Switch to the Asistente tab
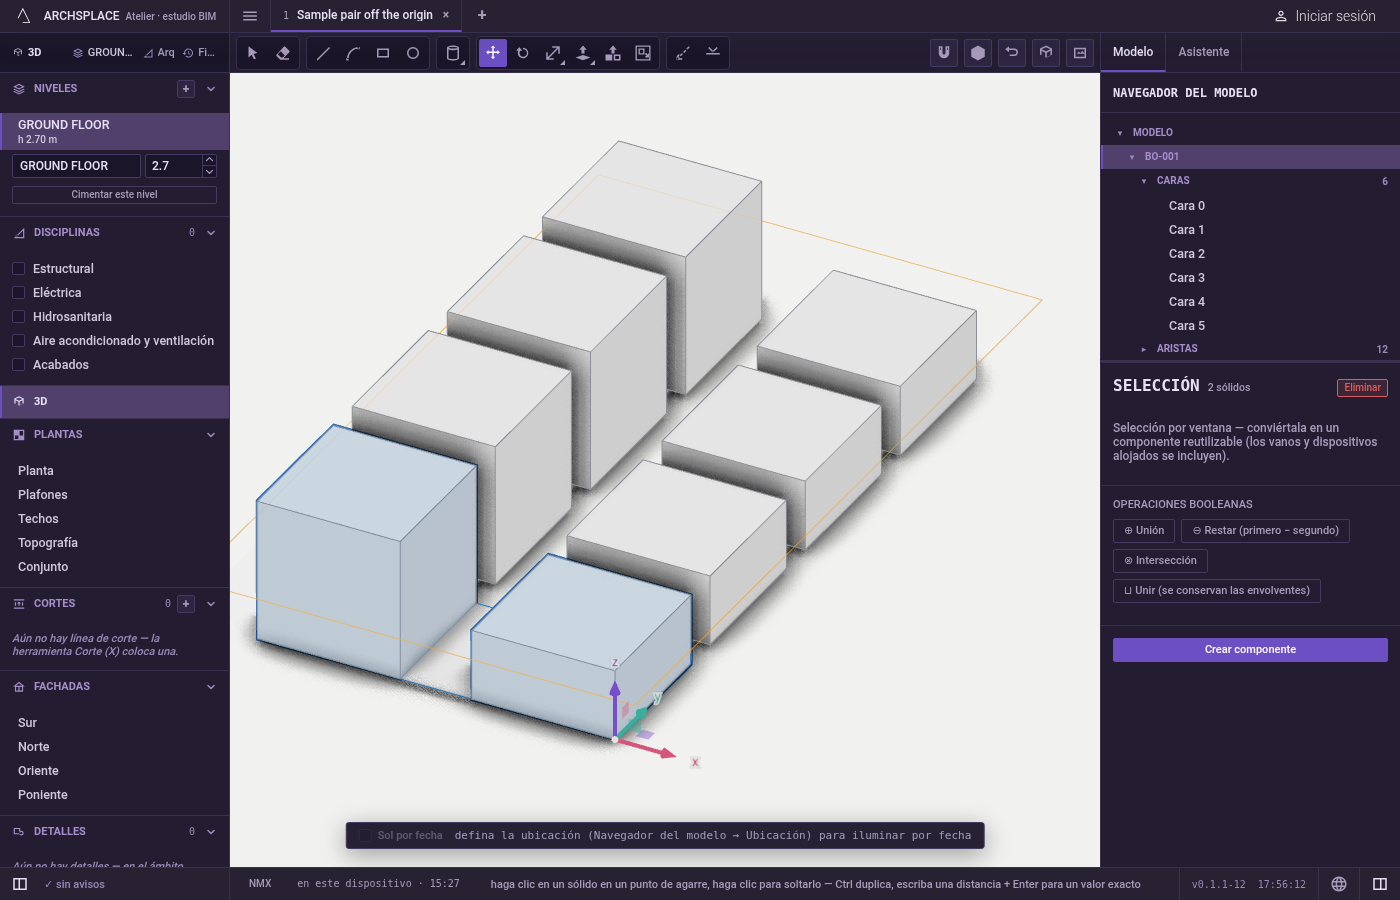Viewport: 1400px width, 900px height. click(x=1204, y=52)
